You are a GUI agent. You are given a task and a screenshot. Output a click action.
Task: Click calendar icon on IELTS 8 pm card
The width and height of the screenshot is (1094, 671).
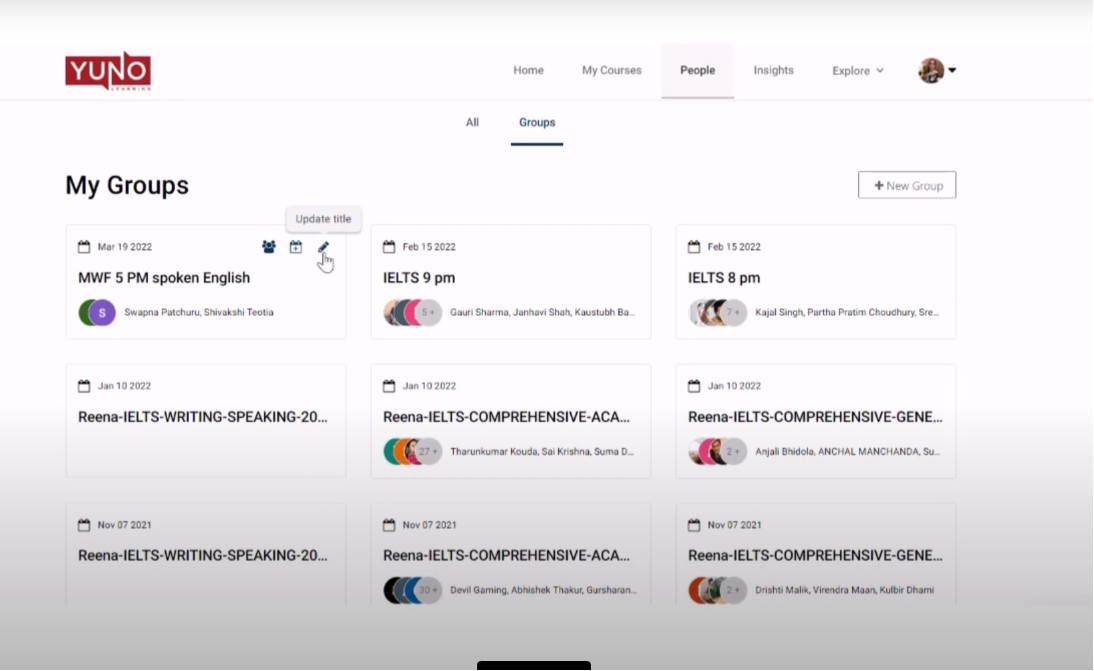pos(694,247)
